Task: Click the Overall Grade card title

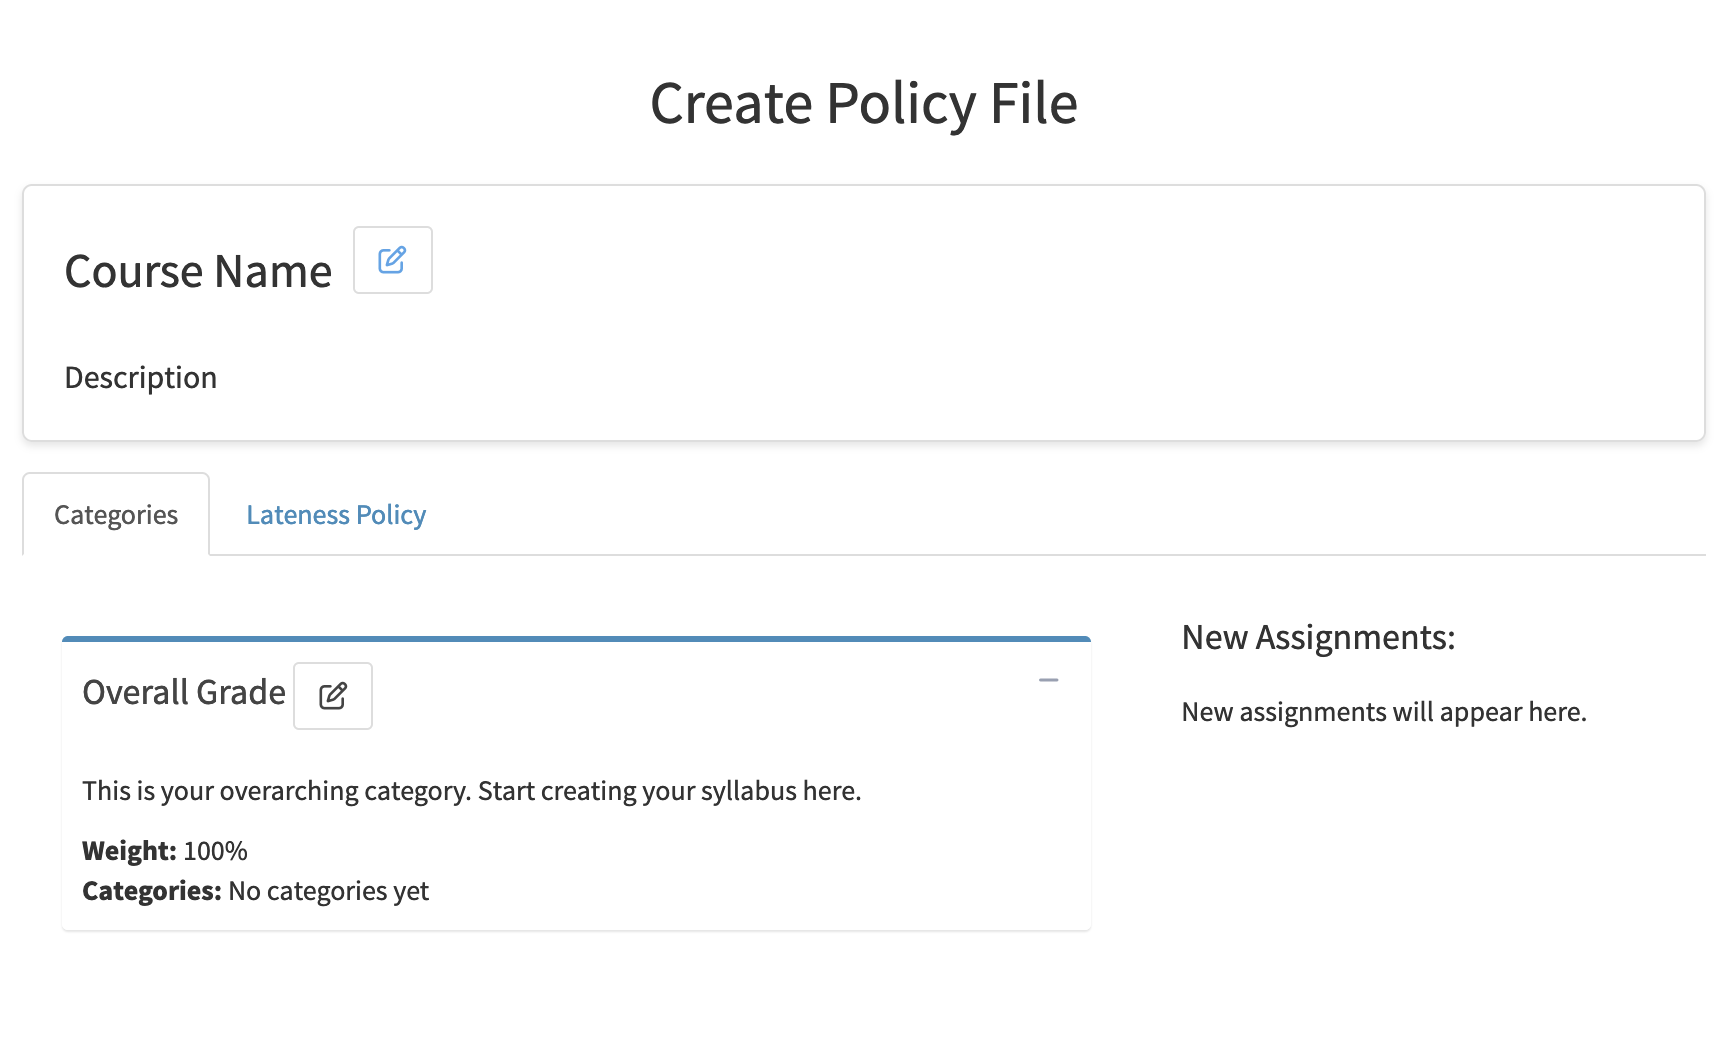Action: point(184,692)
